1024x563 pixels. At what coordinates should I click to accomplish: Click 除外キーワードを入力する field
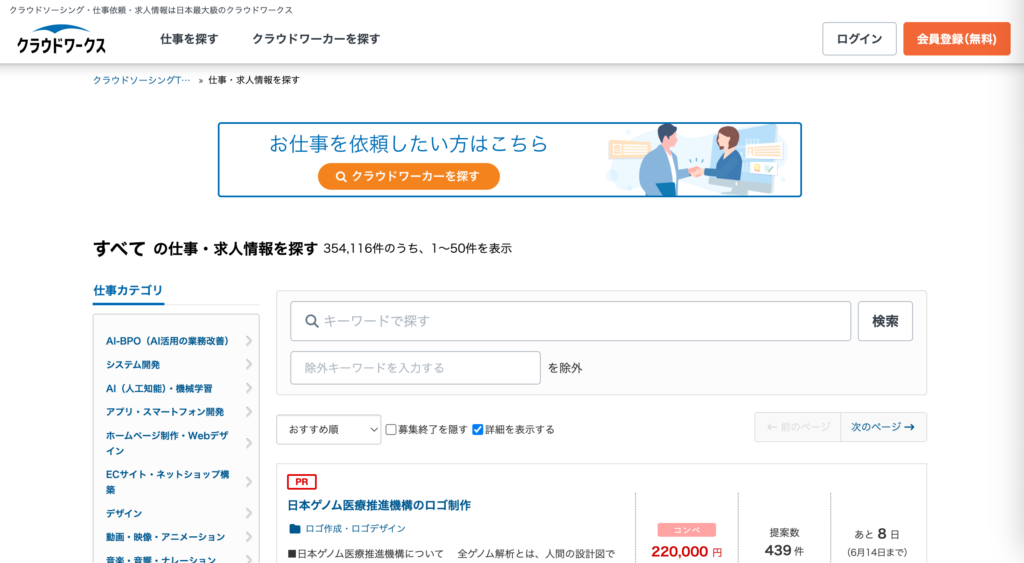click(x=415, y=368)
